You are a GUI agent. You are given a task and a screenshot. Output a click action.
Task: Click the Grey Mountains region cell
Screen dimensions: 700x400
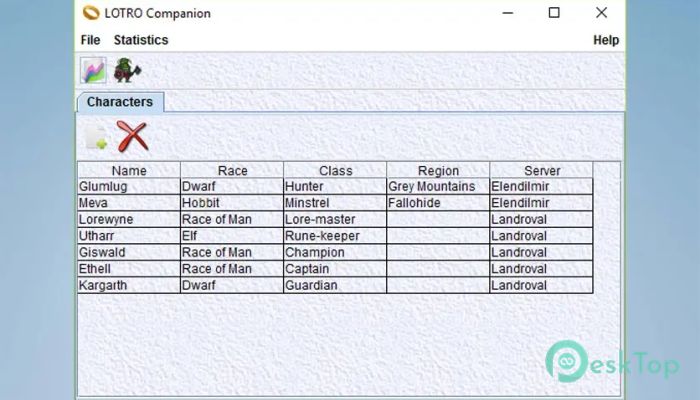pos(438,187)
